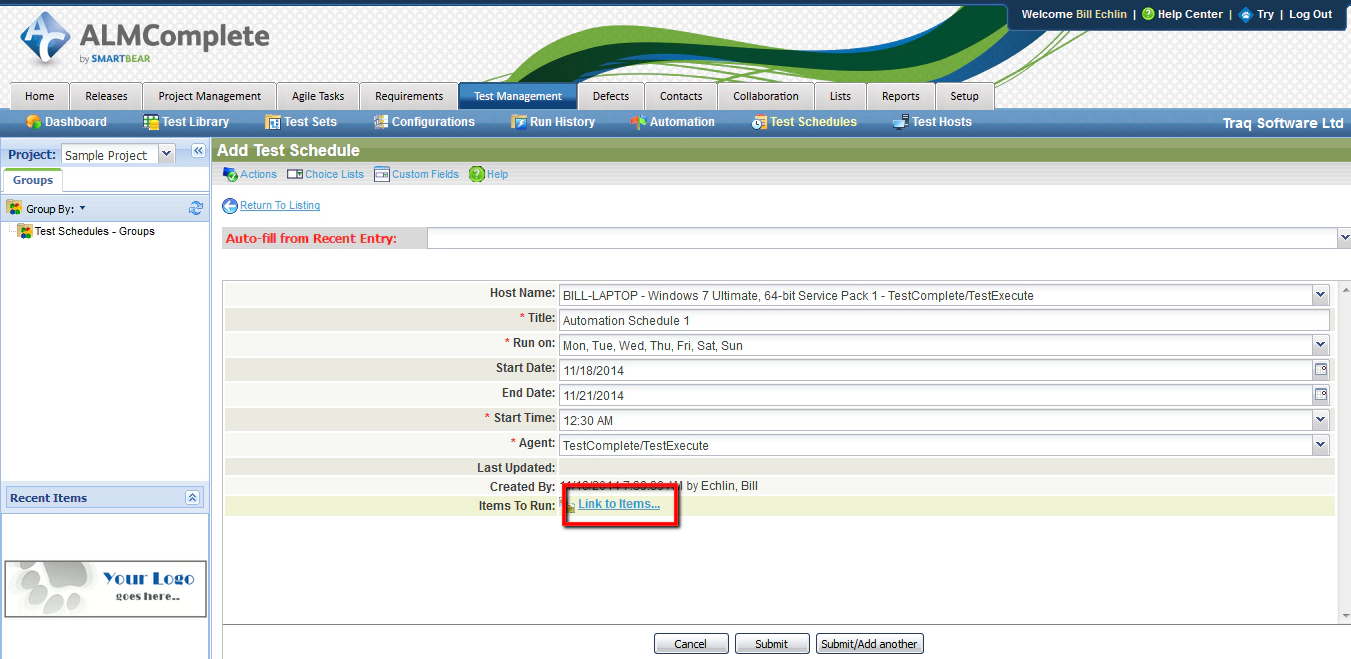
Task: Open the Test Library section
Action: (196, 121)
